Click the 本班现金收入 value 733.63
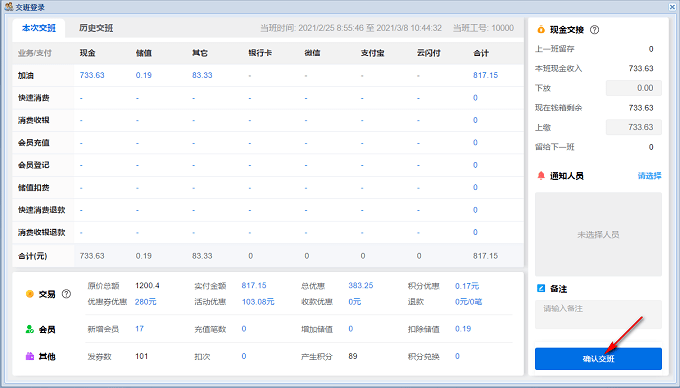Screen dimensions: 680x388 641,68
